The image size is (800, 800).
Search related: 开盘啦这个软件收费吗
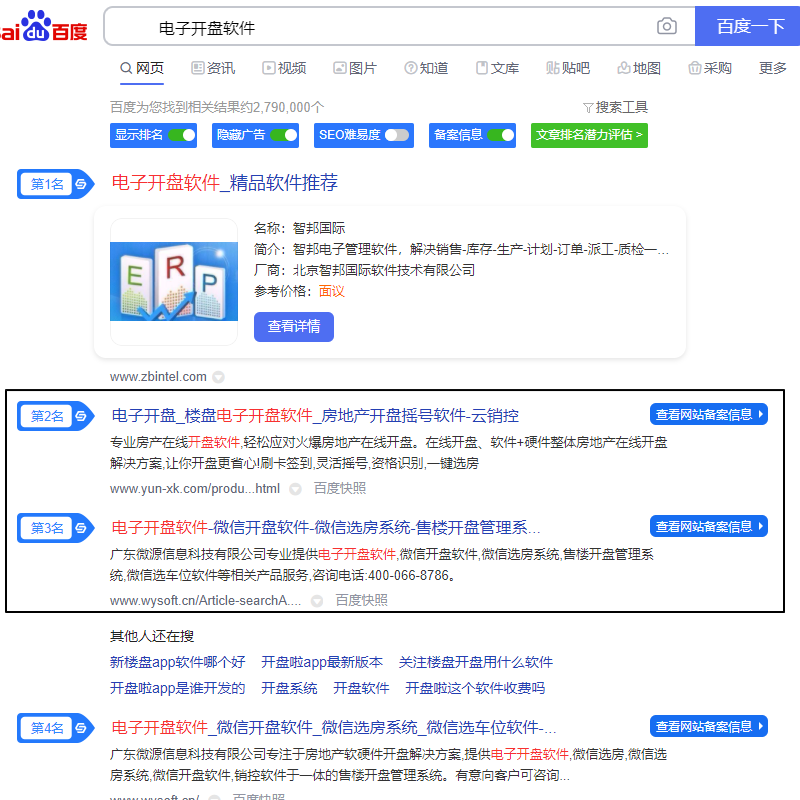click(x=475, y=688)
